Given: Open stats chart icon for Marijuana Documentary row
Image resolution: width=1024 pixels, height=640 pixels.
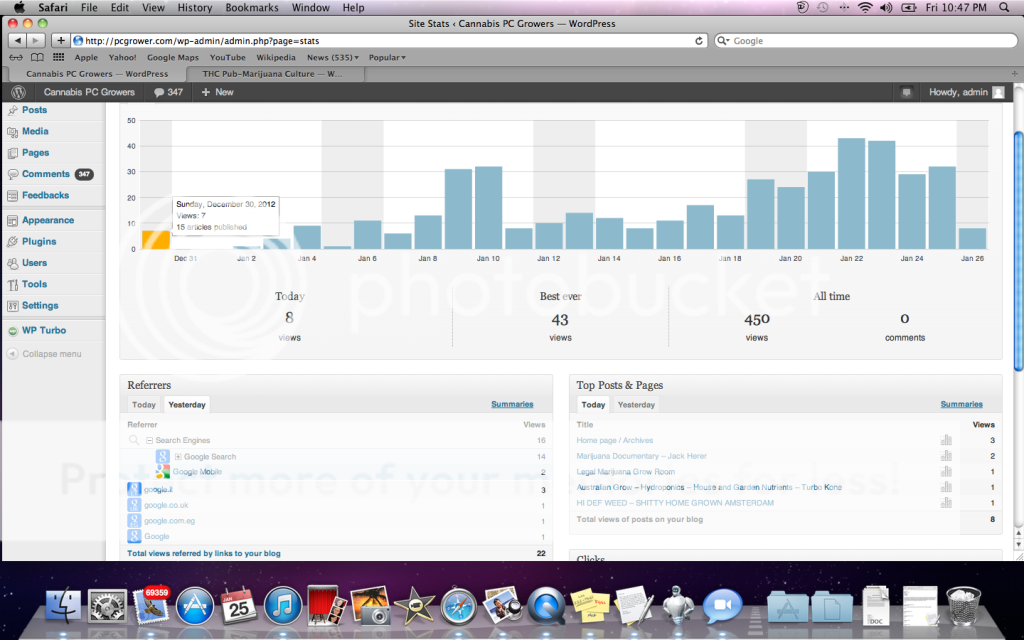Looking at the screenshot, I should tap(946, 456).
